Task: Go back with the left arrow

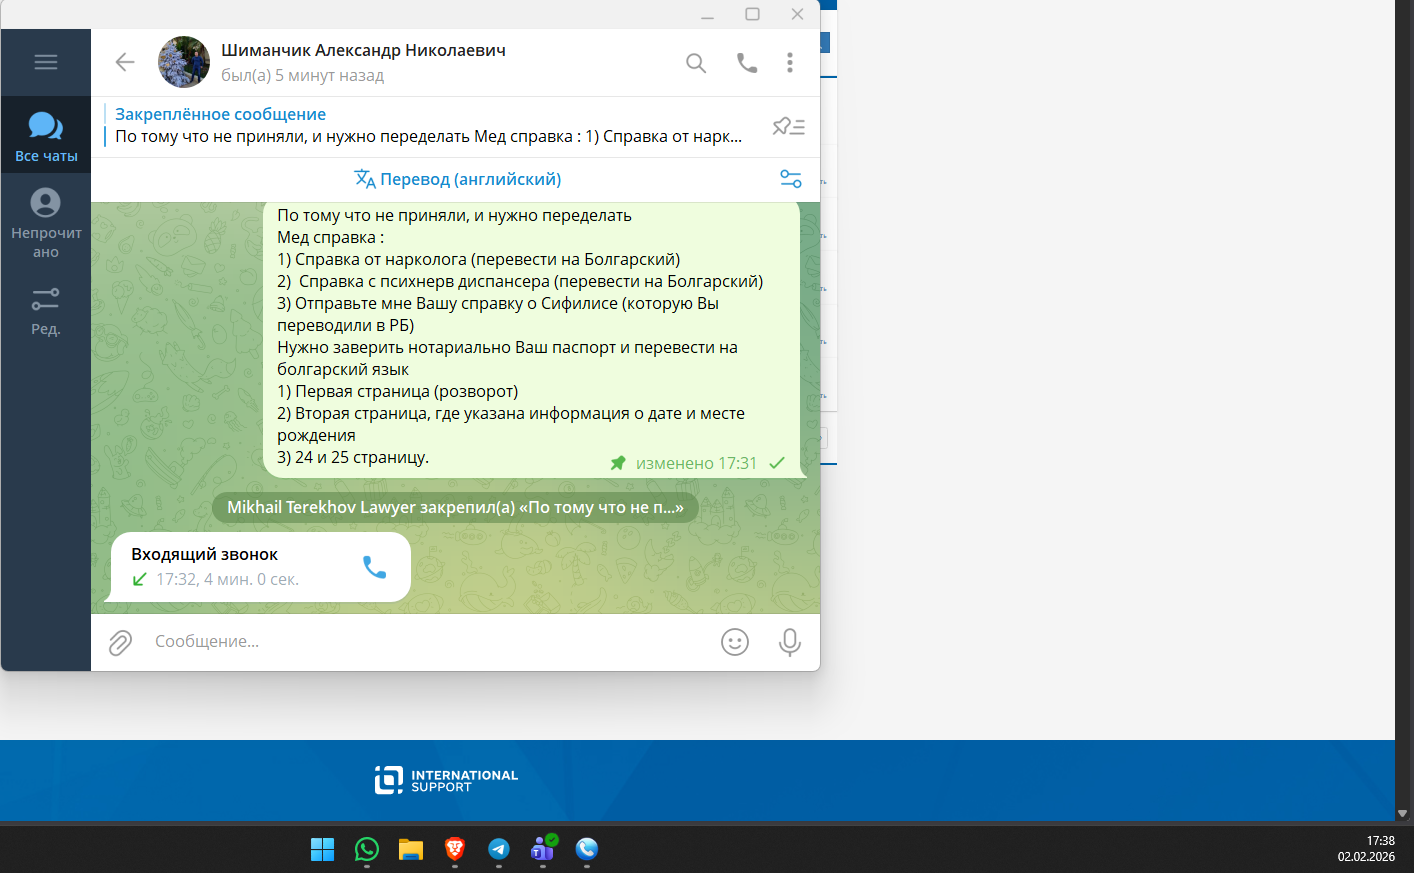Action: tap(125, 62)
